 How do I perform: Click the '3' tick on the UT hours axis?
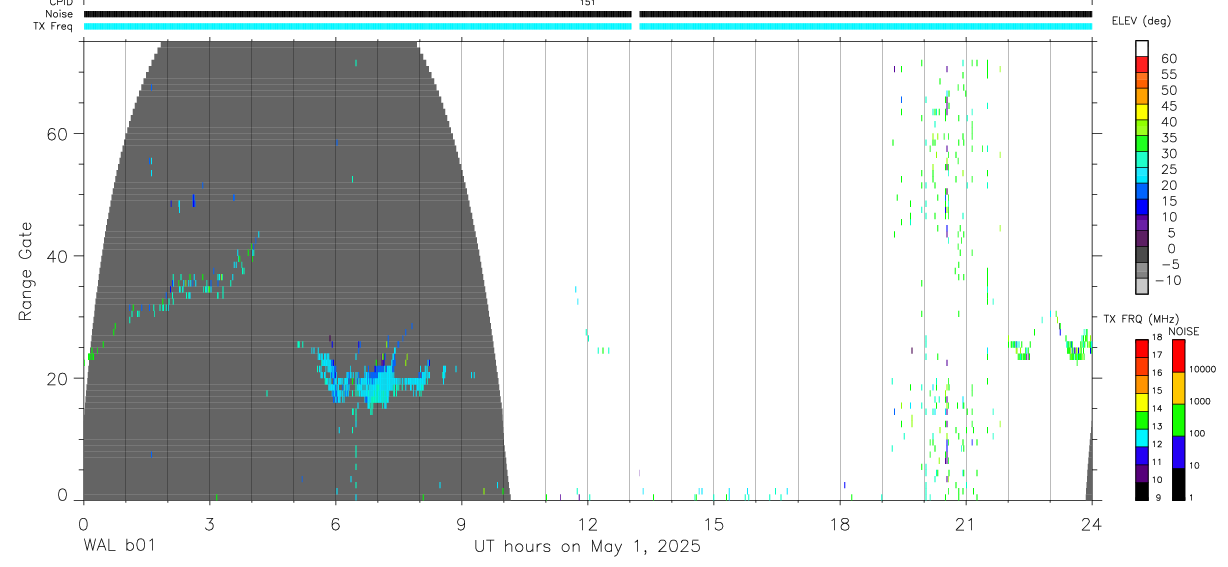[x=209, y=524]
